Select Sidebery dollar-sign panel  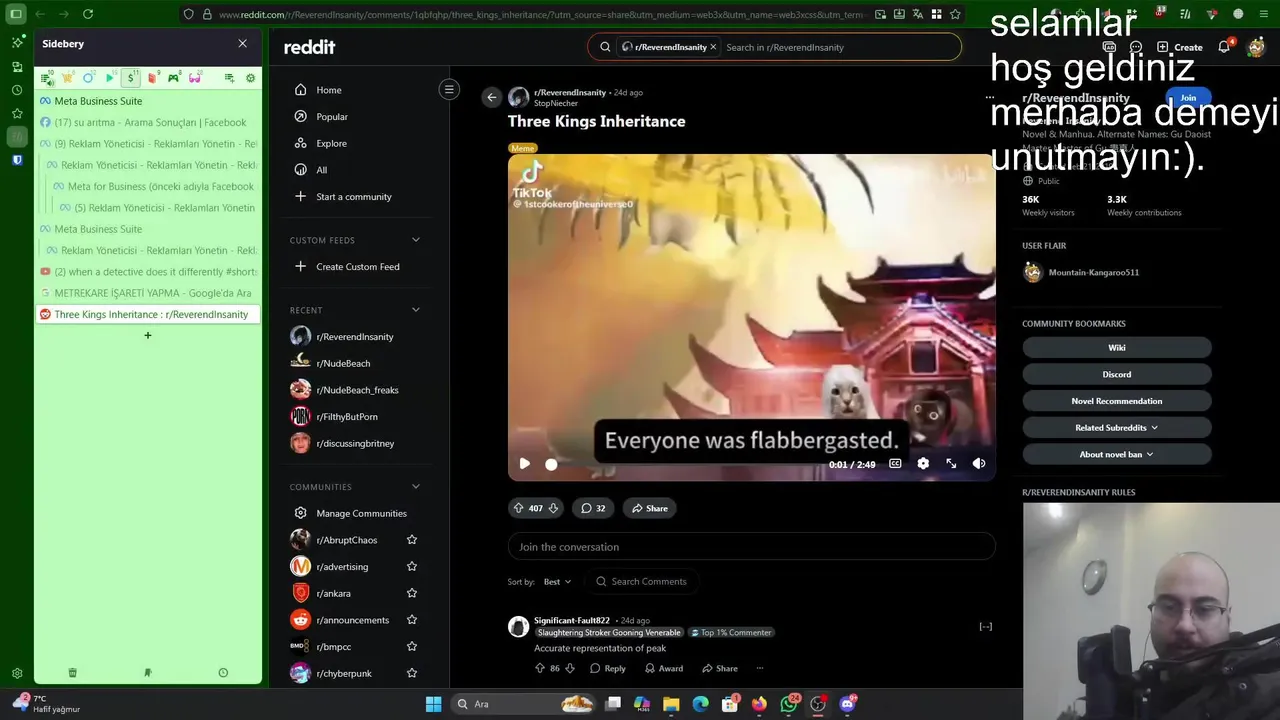point(131,77)
